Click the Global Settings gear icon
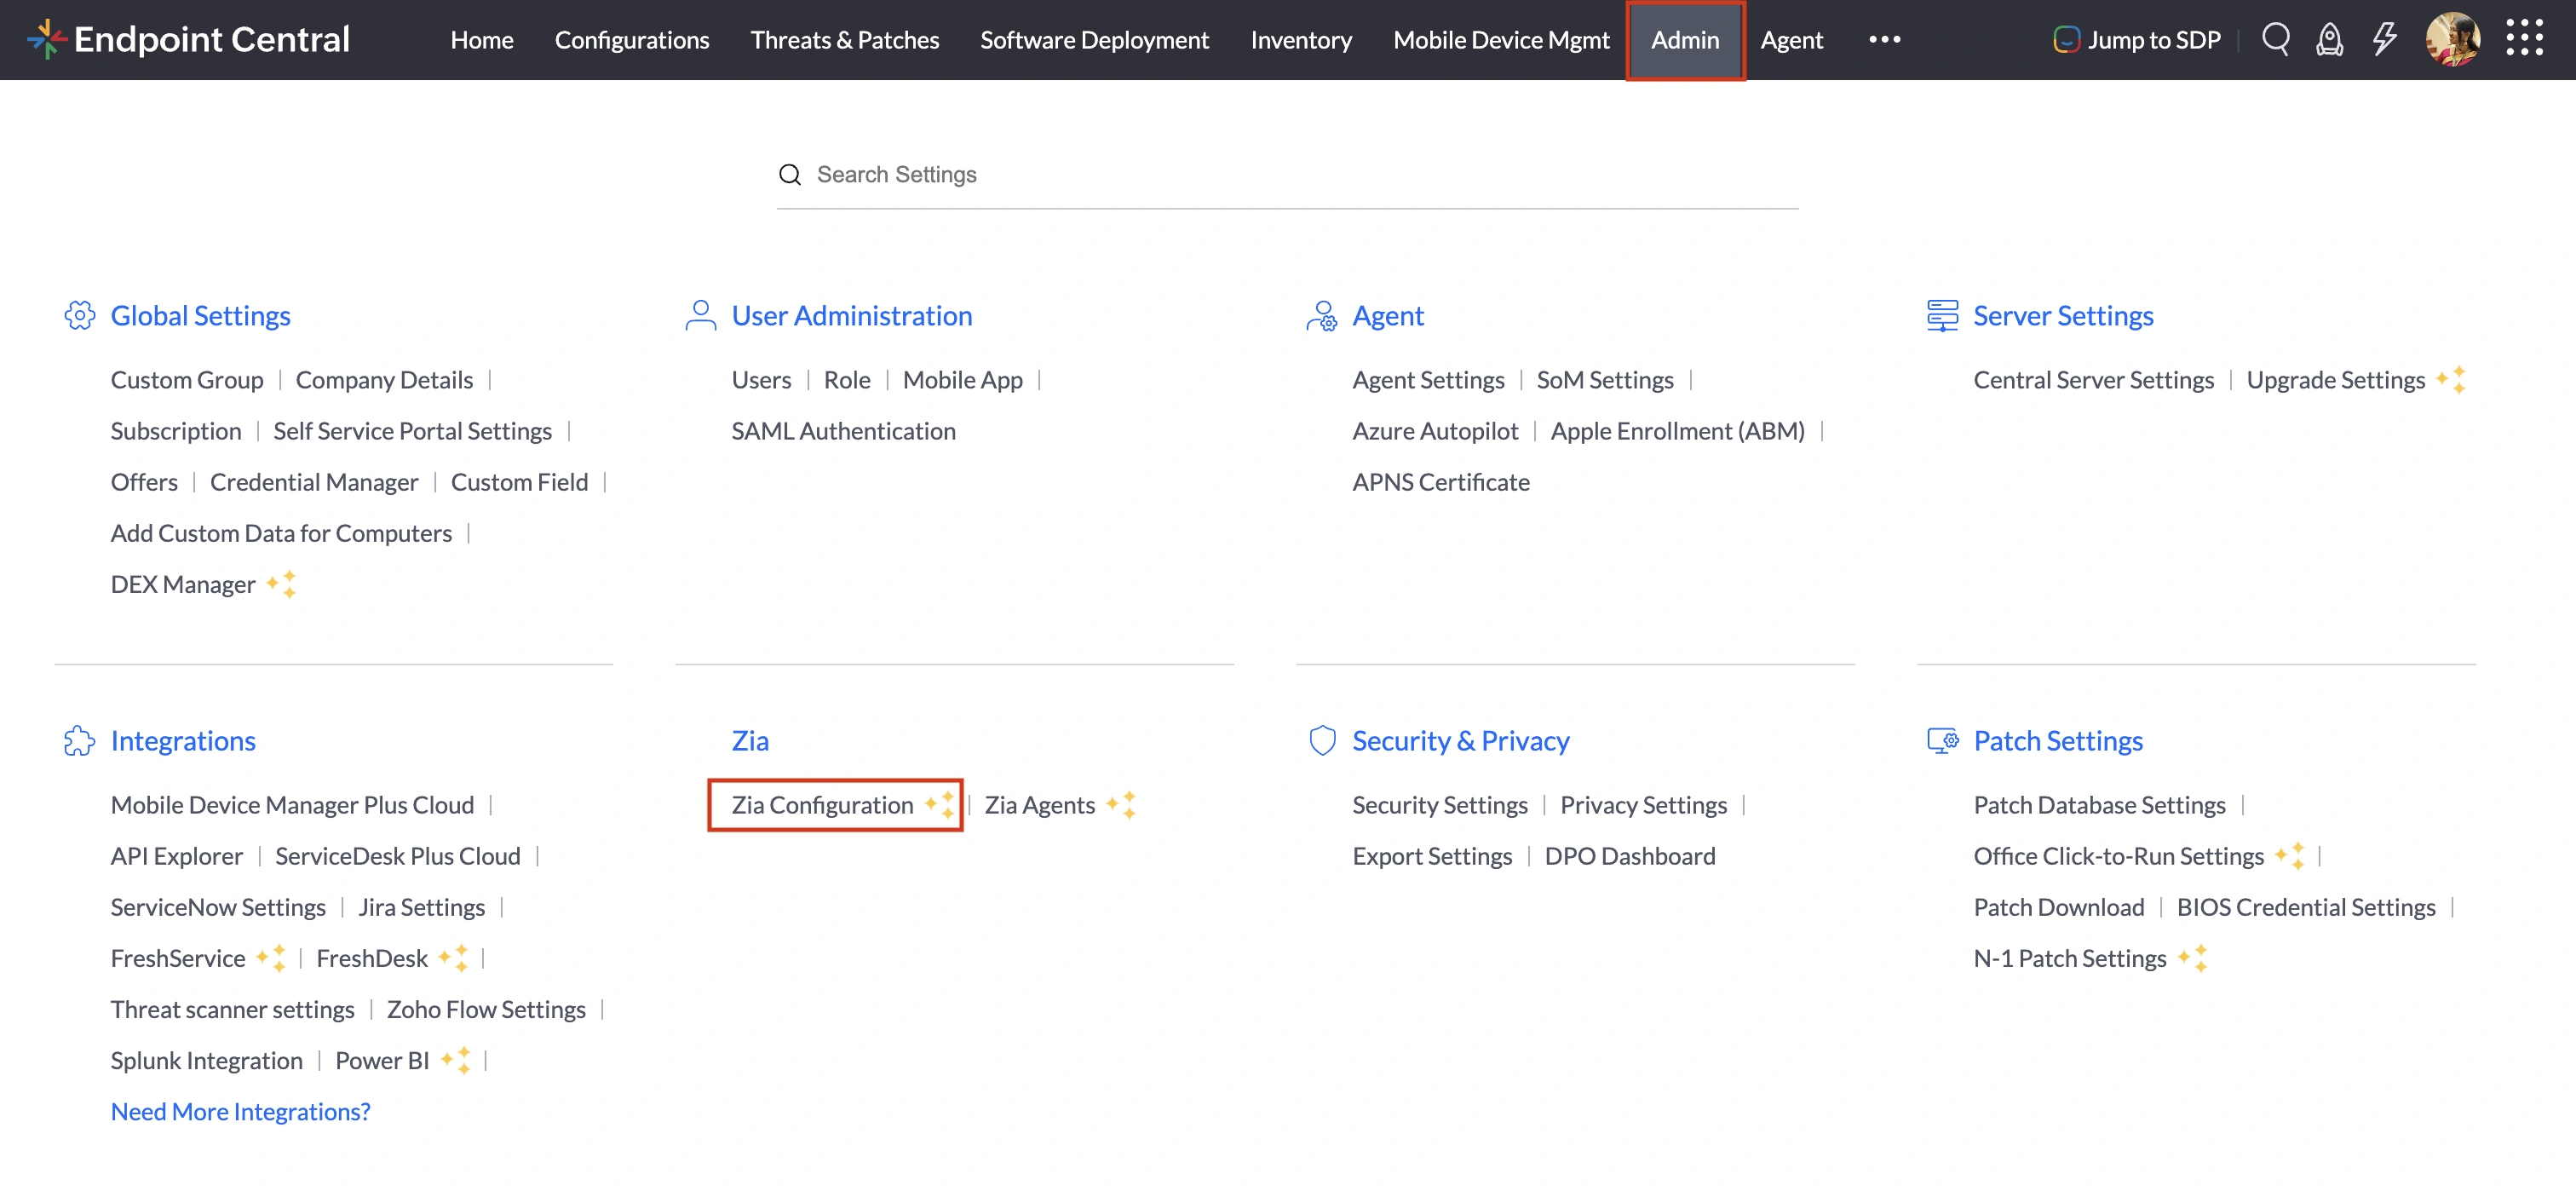2576x1191 pixels. tap(79, 315)
